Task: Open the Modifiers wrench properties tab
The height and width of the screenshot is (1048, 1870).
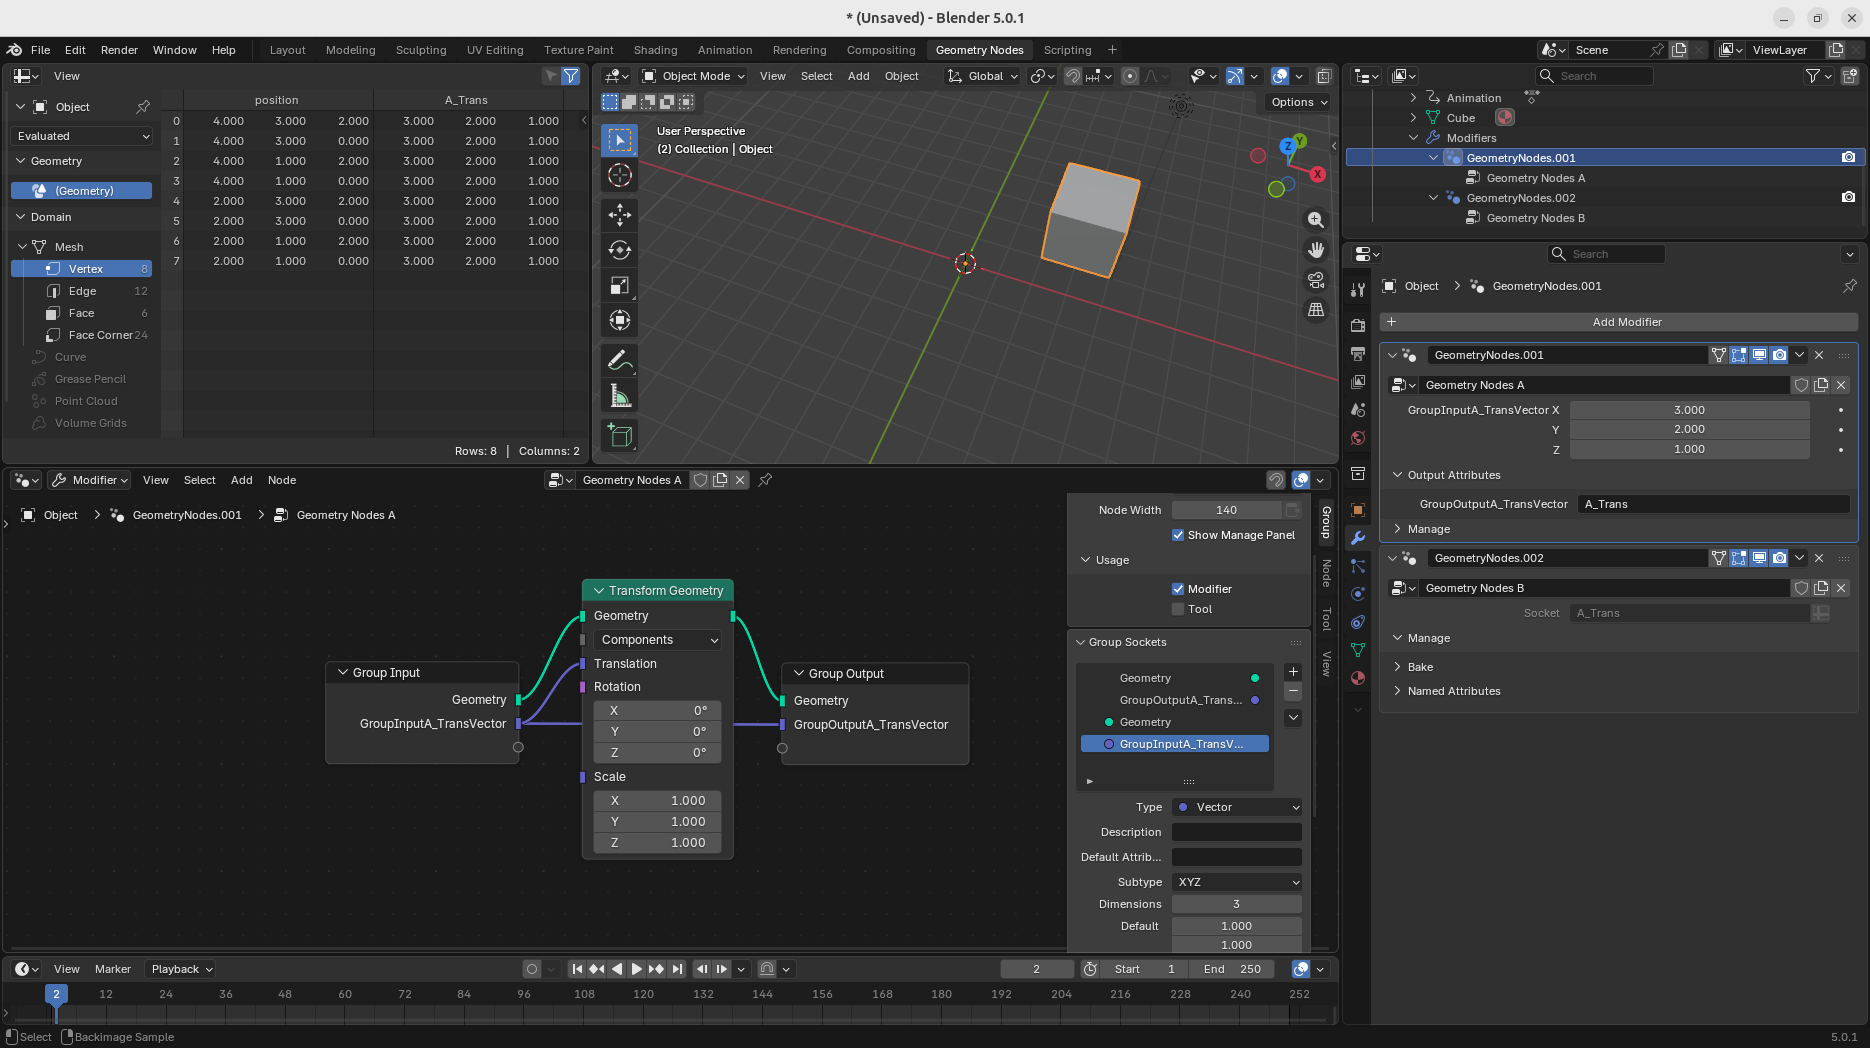Action: (x=1357, y=538)
